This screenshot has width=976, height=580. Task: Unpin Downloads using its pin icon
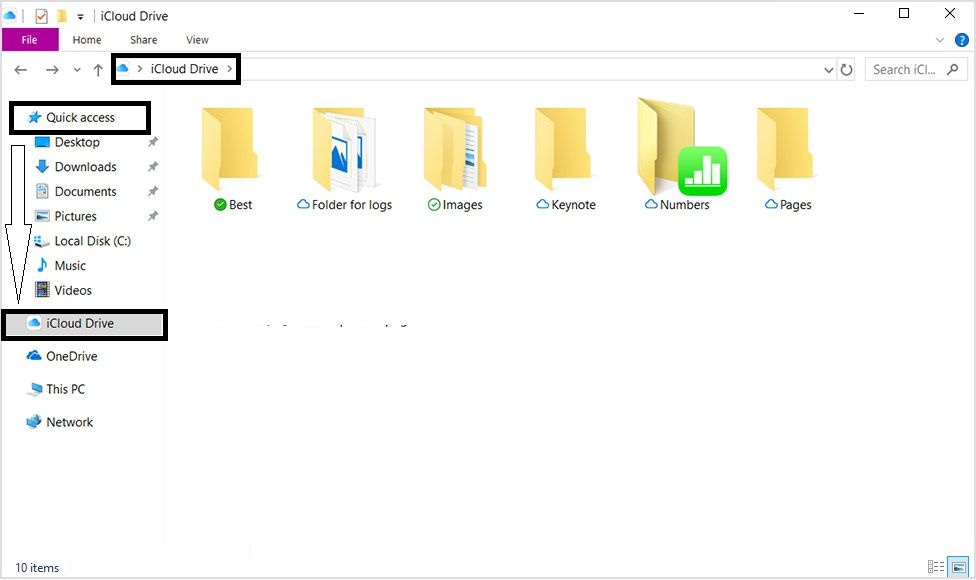click(x=152, y=167)
